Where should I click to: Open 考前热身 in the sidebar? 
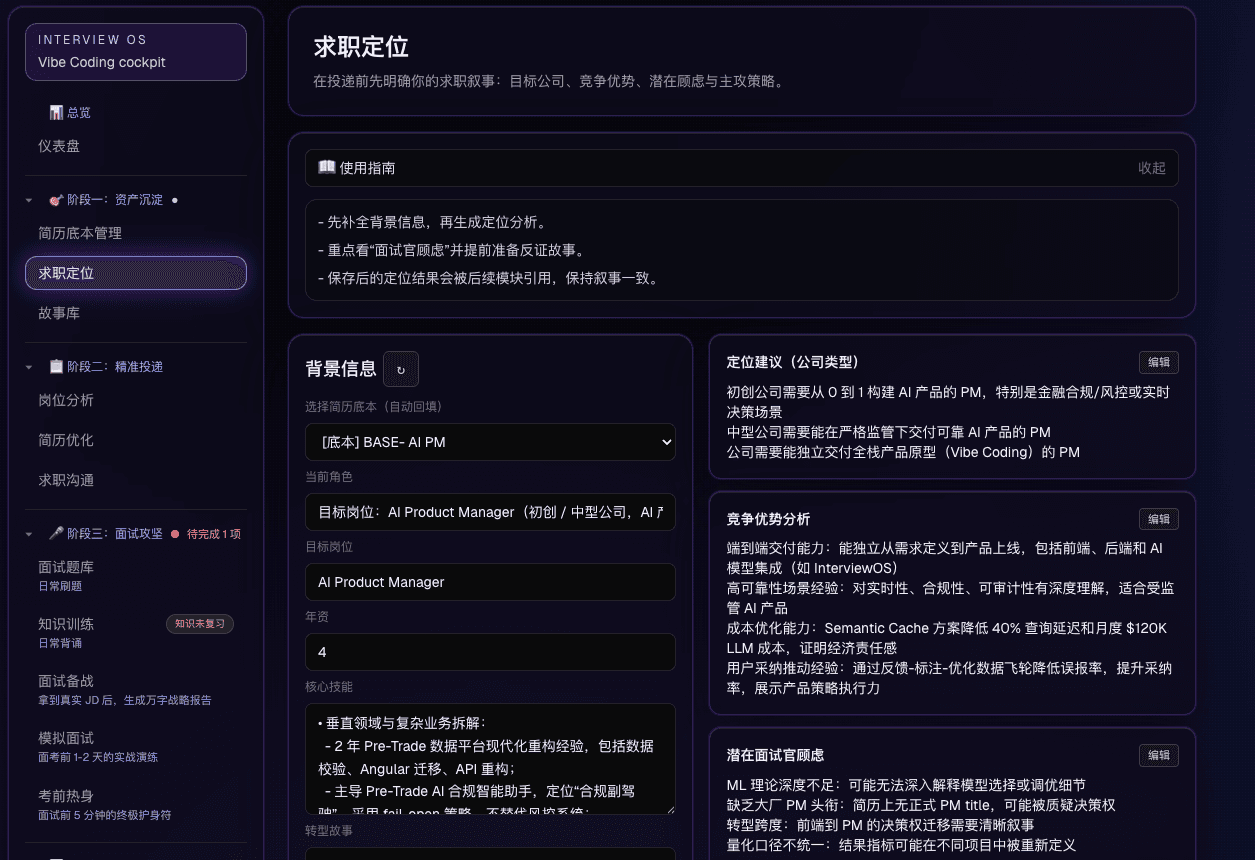tap(136, 804)
